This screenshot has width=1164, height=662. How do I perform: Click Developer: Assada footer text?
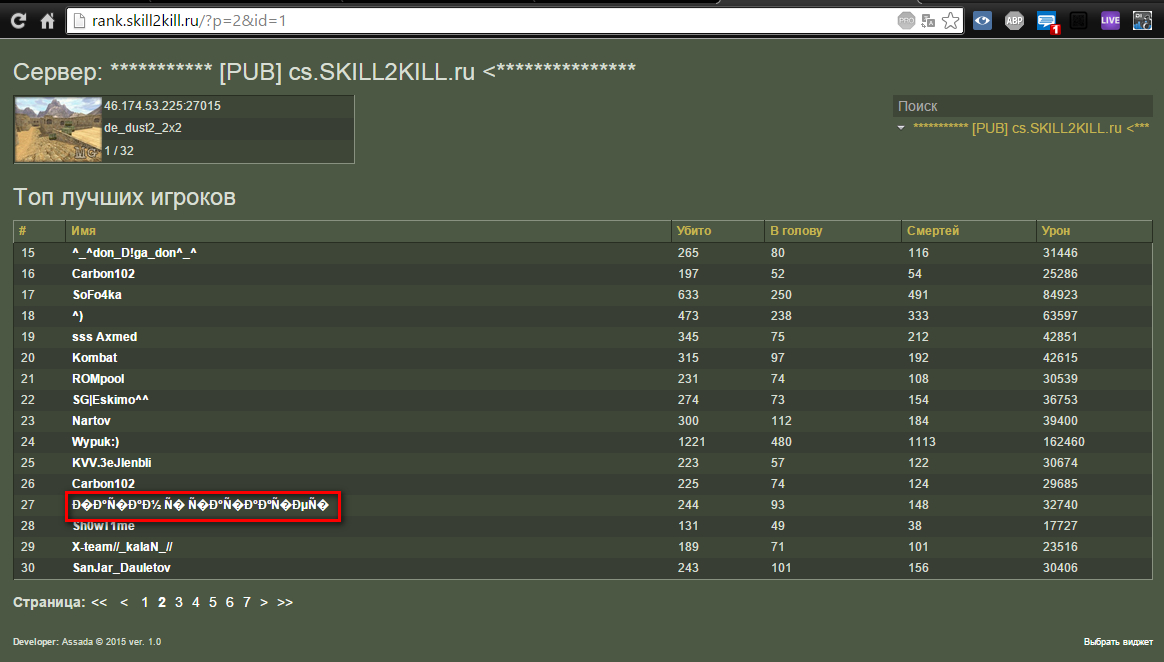(x=87, y=642)
